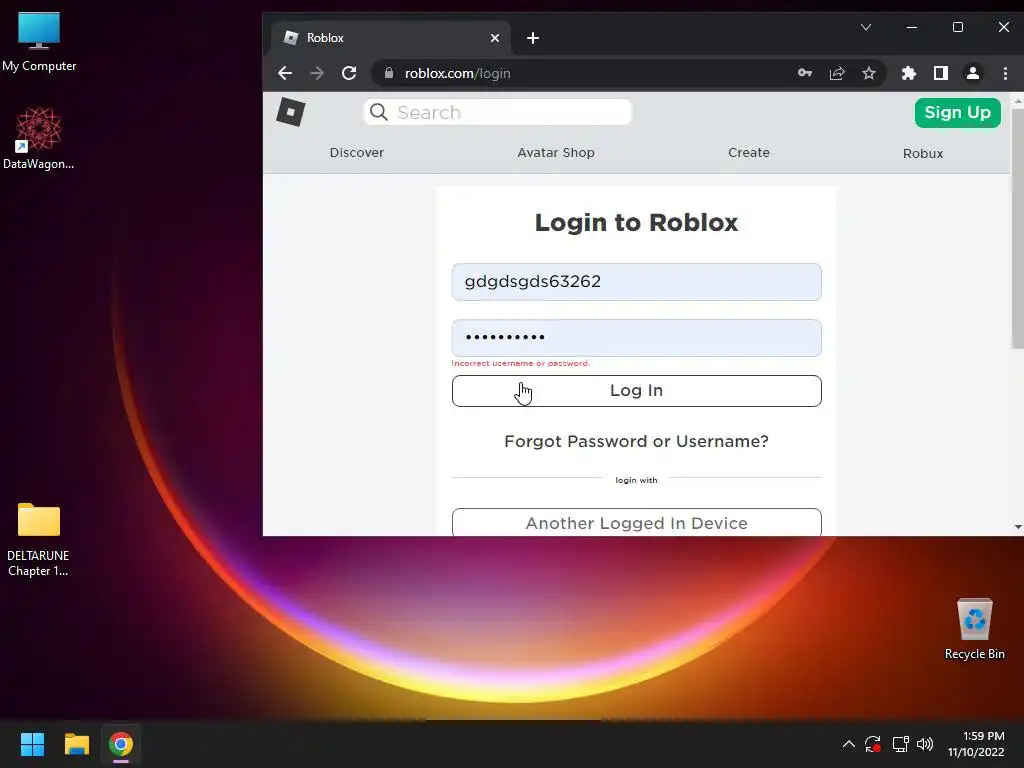Click the green Sign Up button

(957, 112)
